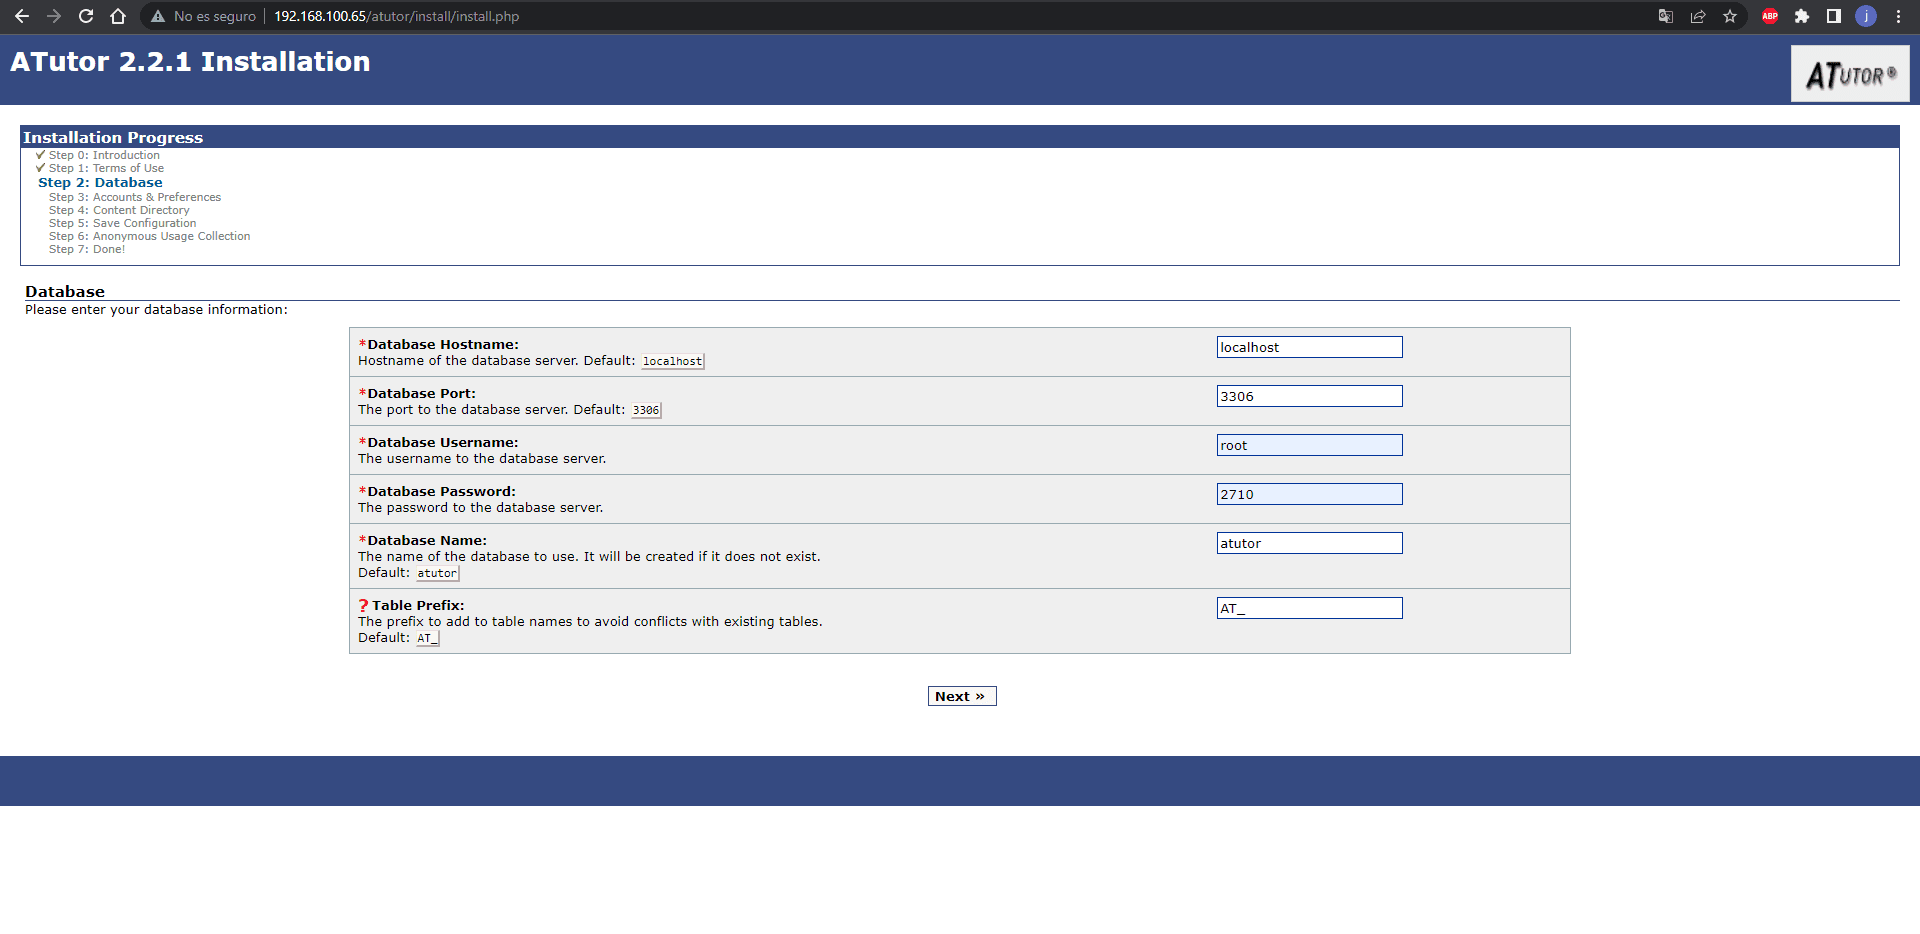The width and height of the screenshot is (1920, 934).
Task: Open the Adblock Plus extension
Action: [1770, 16]
